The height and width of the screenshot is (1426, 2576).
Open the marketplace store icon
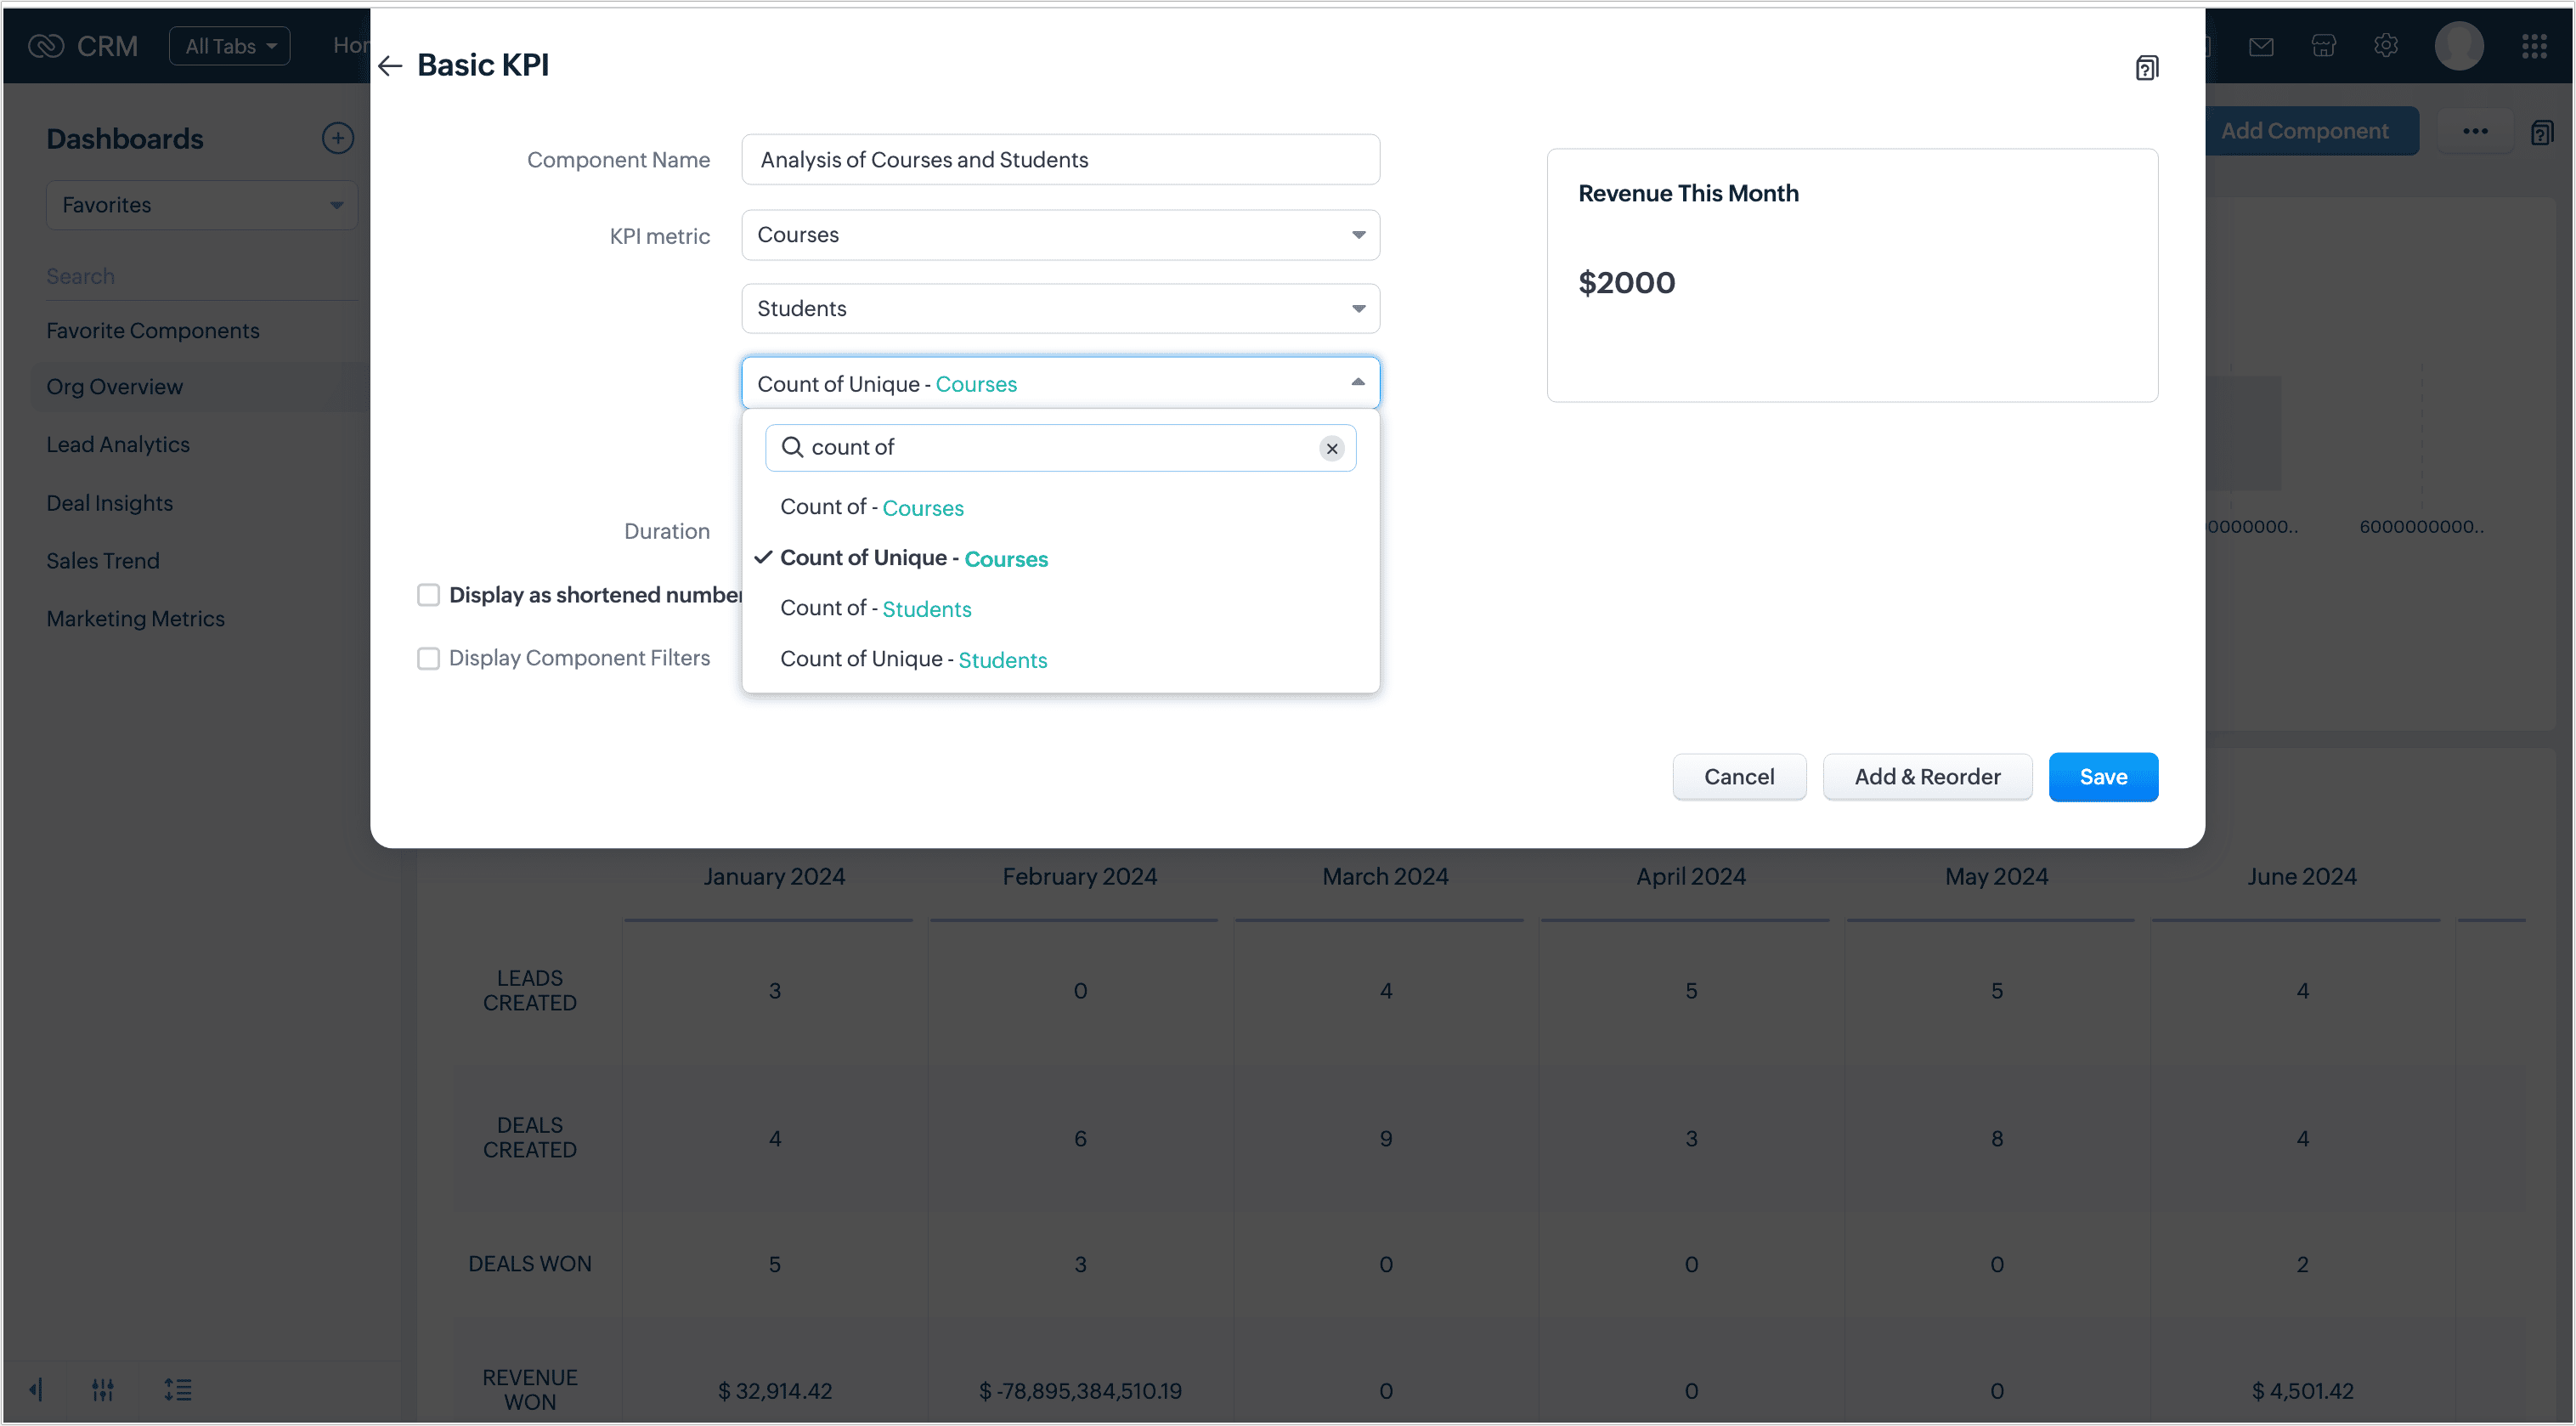click(x=2323, y=46)
